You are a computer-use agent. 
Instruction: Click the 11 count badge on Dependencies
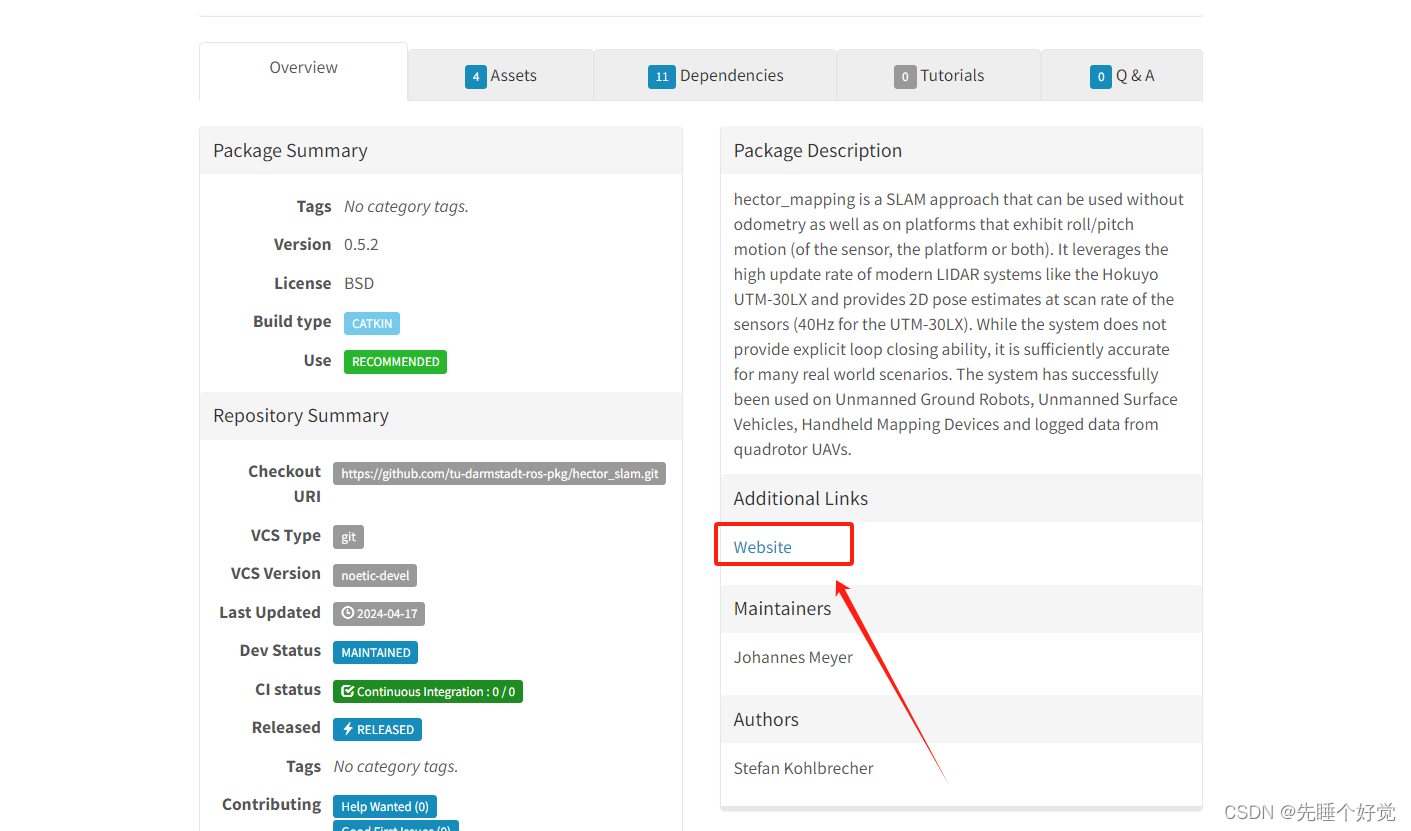point(662,77)
